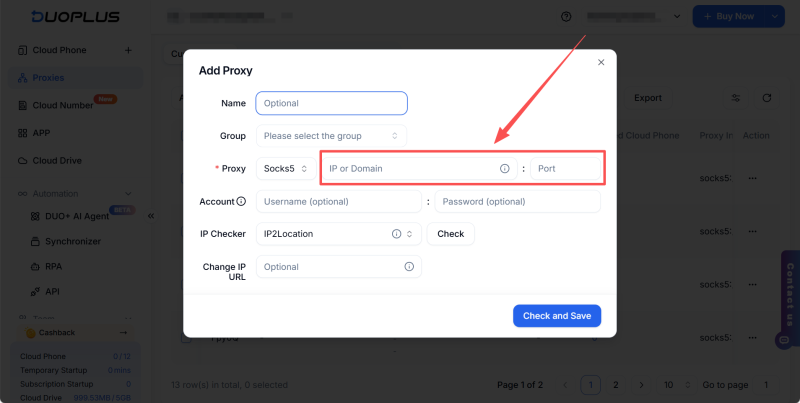Viewport: 800px width, 403px height.
Task: Open the Socks5 proxy type dropdown
Action: click(285, 169)
